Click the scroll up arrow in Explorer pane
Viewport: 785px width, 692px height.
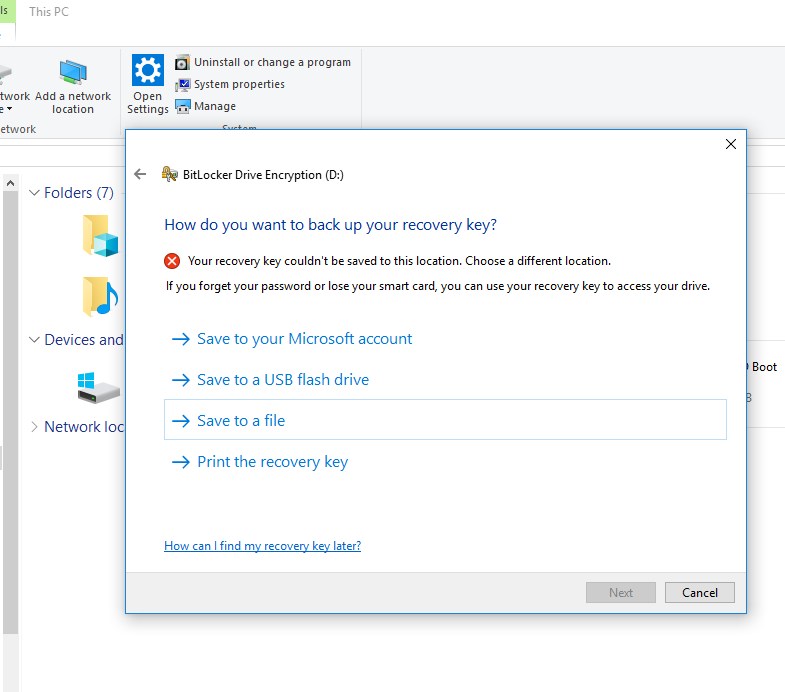(11, 183)
